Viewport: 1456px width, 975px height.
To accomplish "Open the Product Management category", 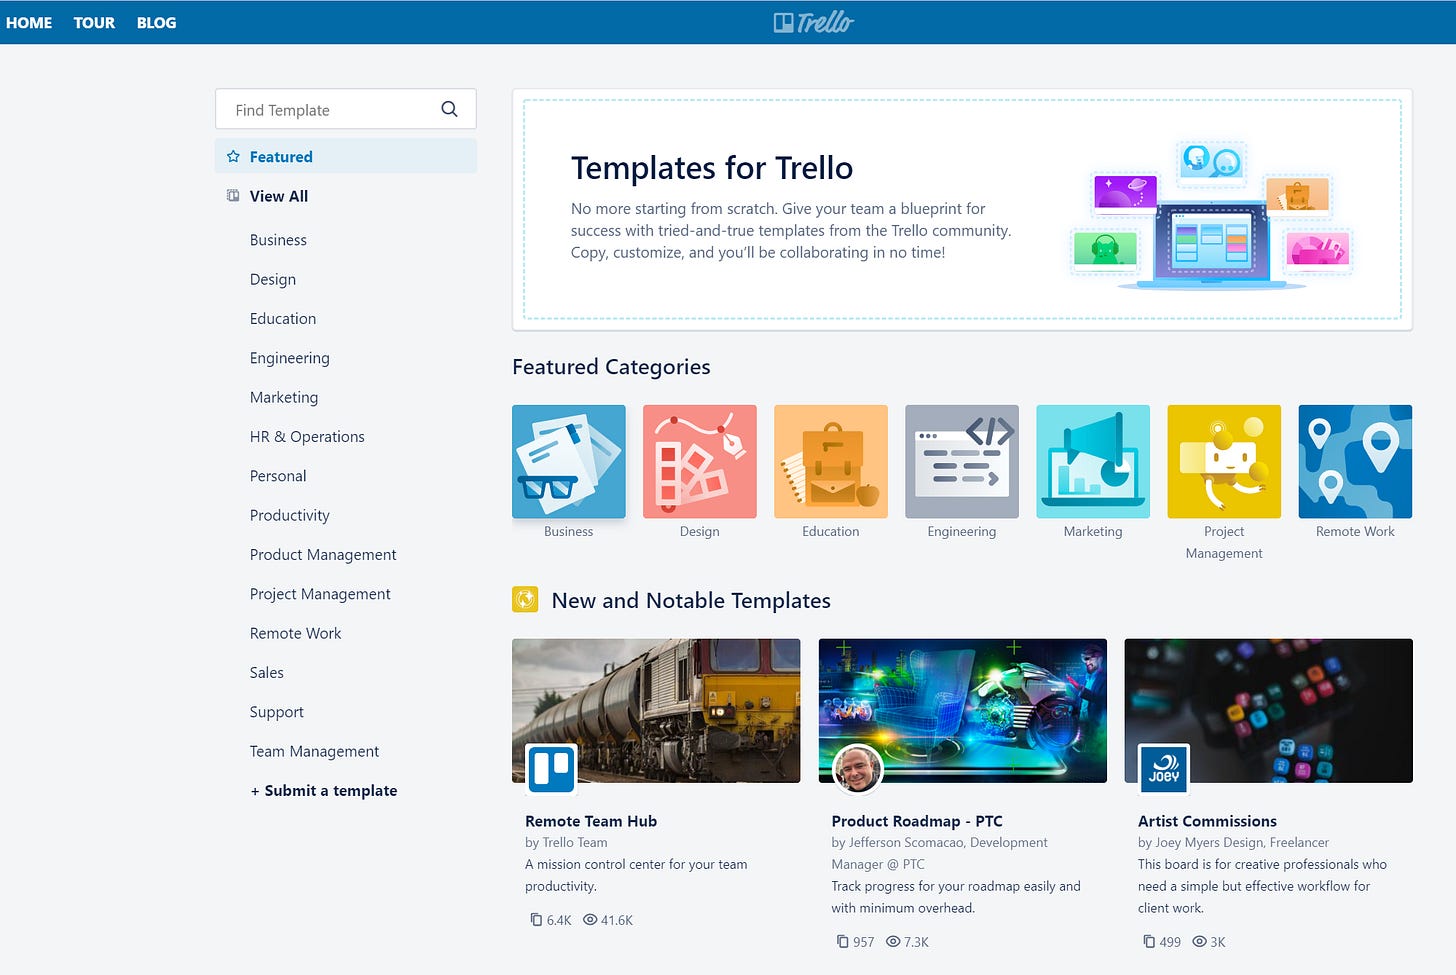I will [x=323, y=554].
